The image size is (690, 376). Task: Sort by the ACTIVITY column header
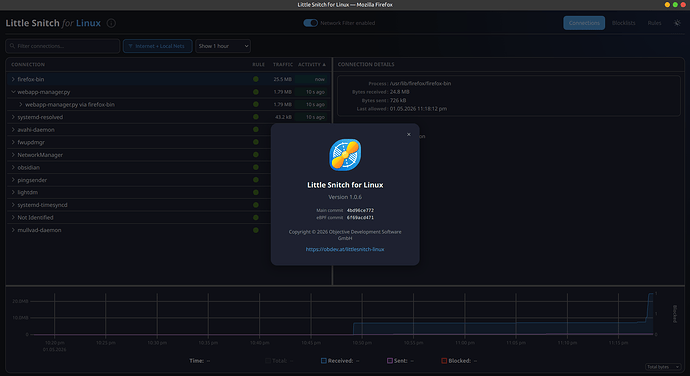[312, 65]
